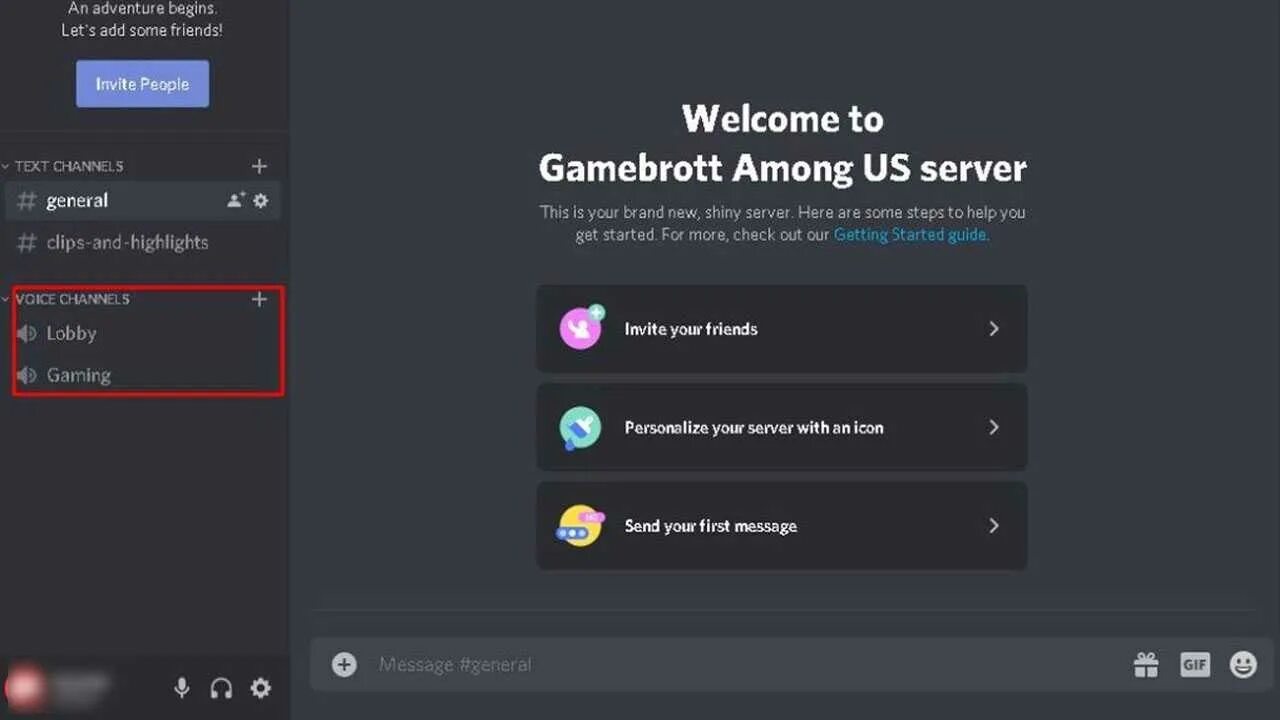Open the gift Nitro icon
Image resolution: width=1280 pixels, height=720 pixels.
(1145, 664)
